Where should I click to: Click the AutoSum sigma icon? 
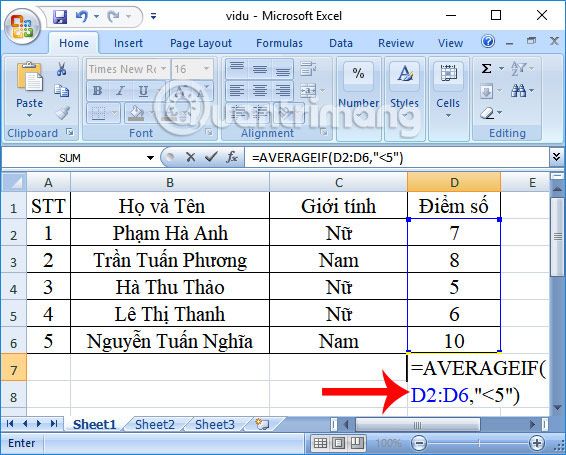click(487, 69)
